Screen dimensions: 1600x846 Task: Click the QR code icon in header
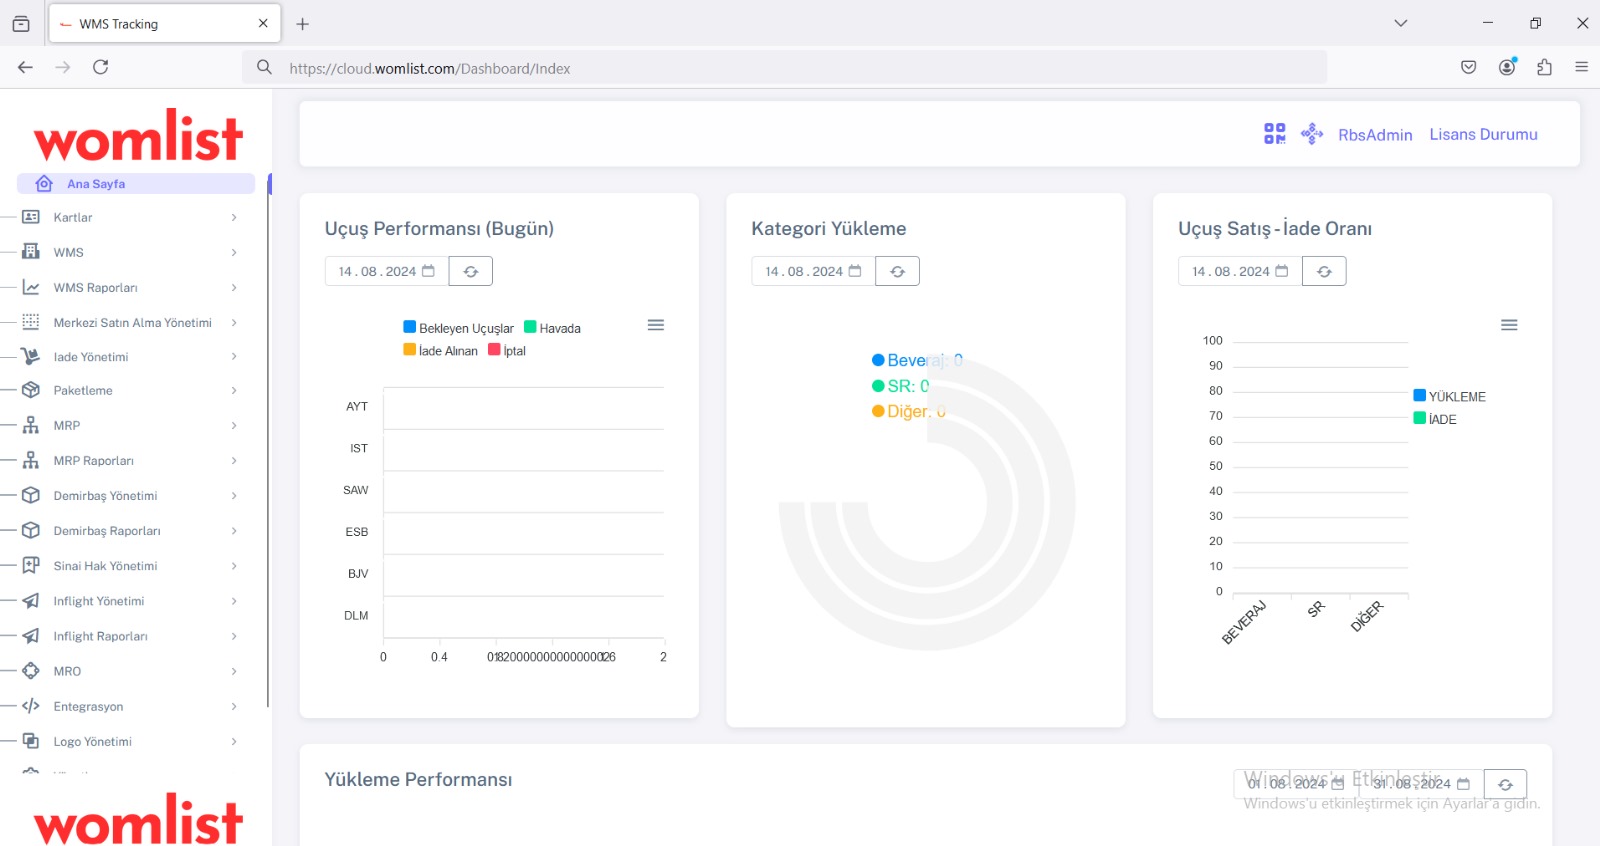[1275, 134]
